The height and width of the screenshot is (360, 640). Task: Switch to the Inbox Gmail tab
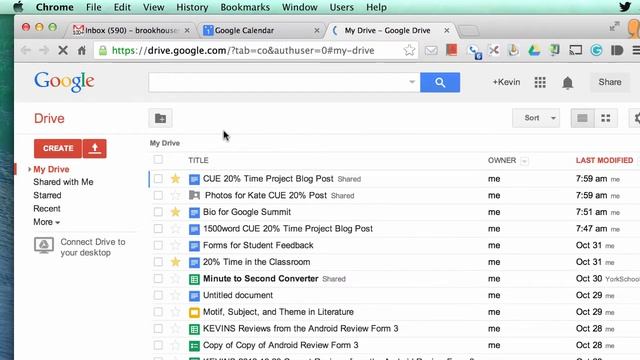(130, 30)
